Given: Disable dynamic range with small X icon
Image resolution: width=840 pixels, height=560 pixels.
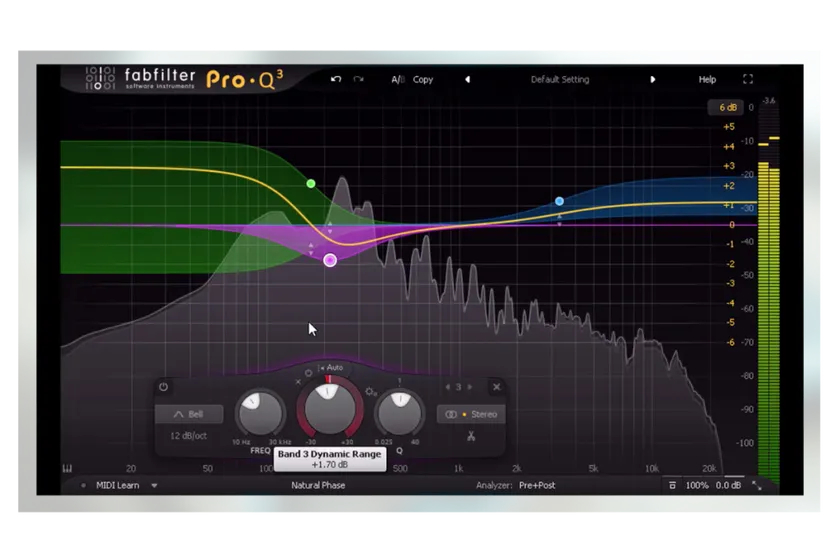Looking at the screenshot, I should click(298, 382).
